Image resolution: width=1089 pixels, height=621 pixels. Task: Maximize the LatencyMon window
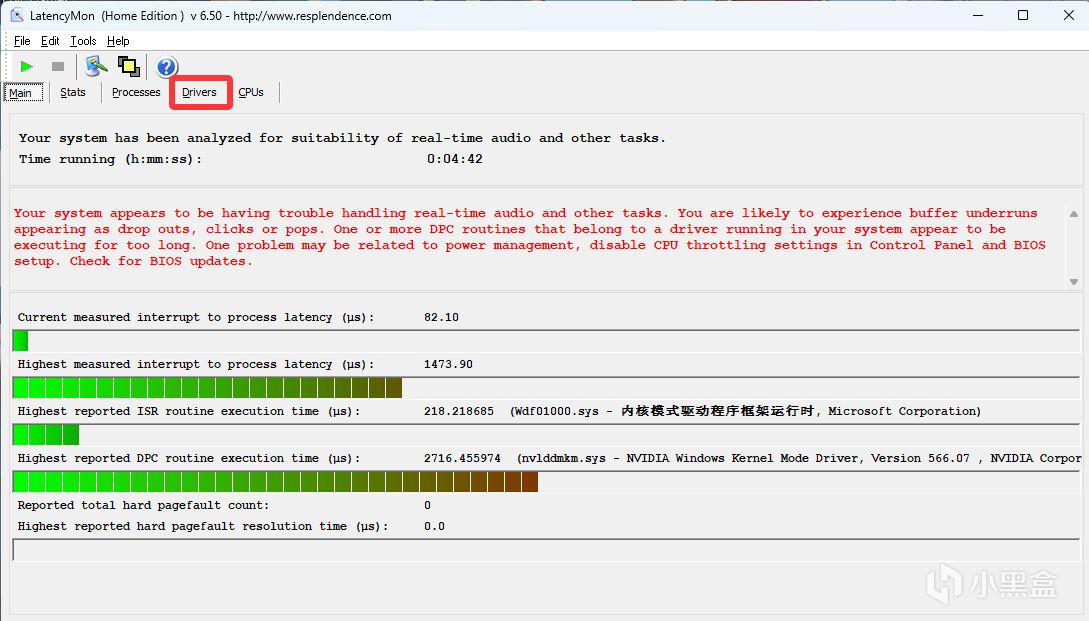[1023, 15]
